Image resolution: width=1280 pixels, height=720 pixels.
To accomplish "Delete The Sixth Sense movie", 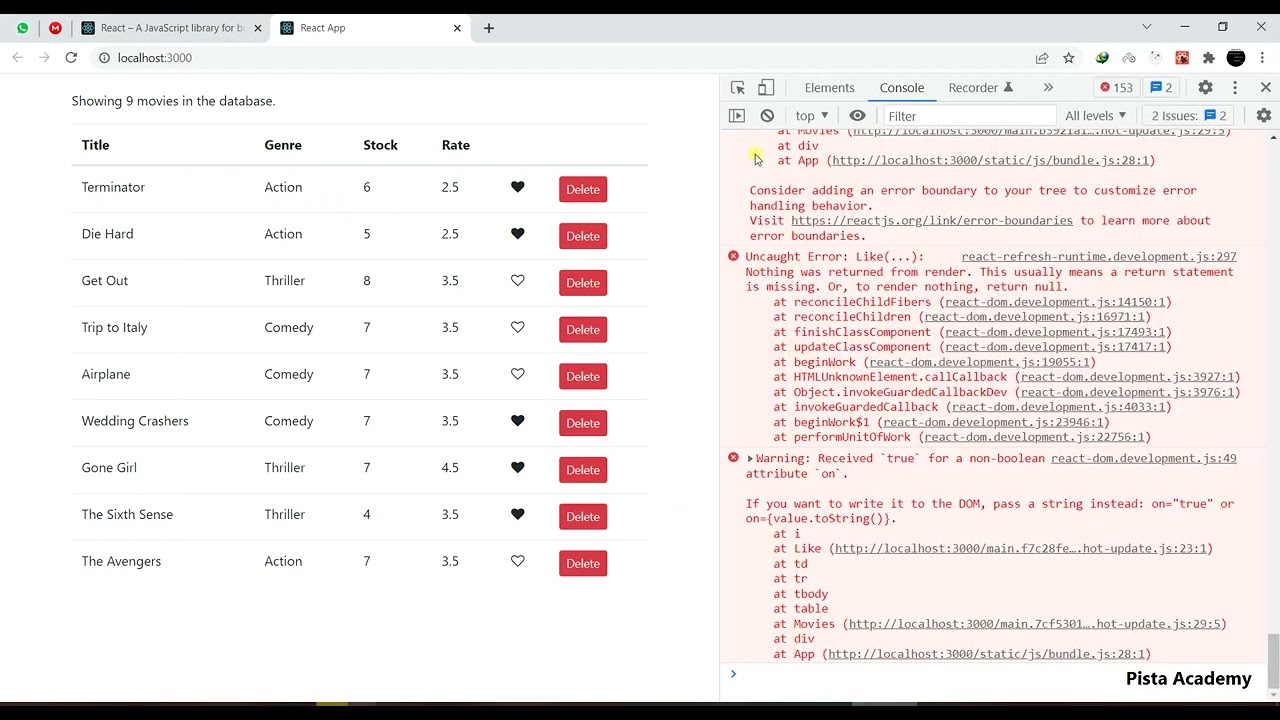I will coord(583,516).
